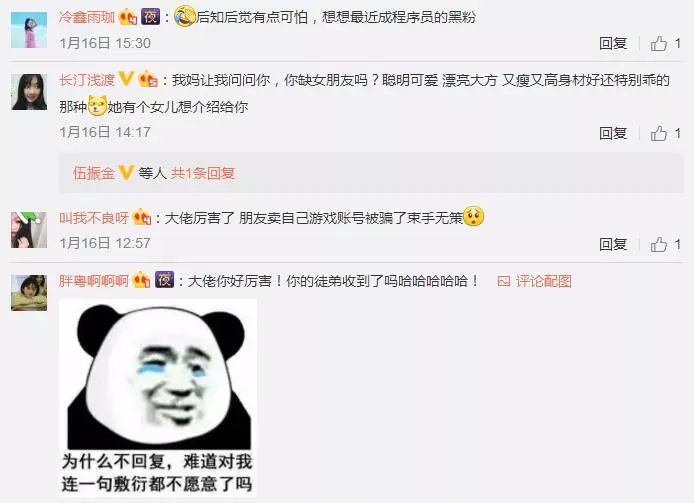This screenshot has height=503, width=694.
Task: Click the yellow V badge after 长汀浅渡
Action: [126, 80]
